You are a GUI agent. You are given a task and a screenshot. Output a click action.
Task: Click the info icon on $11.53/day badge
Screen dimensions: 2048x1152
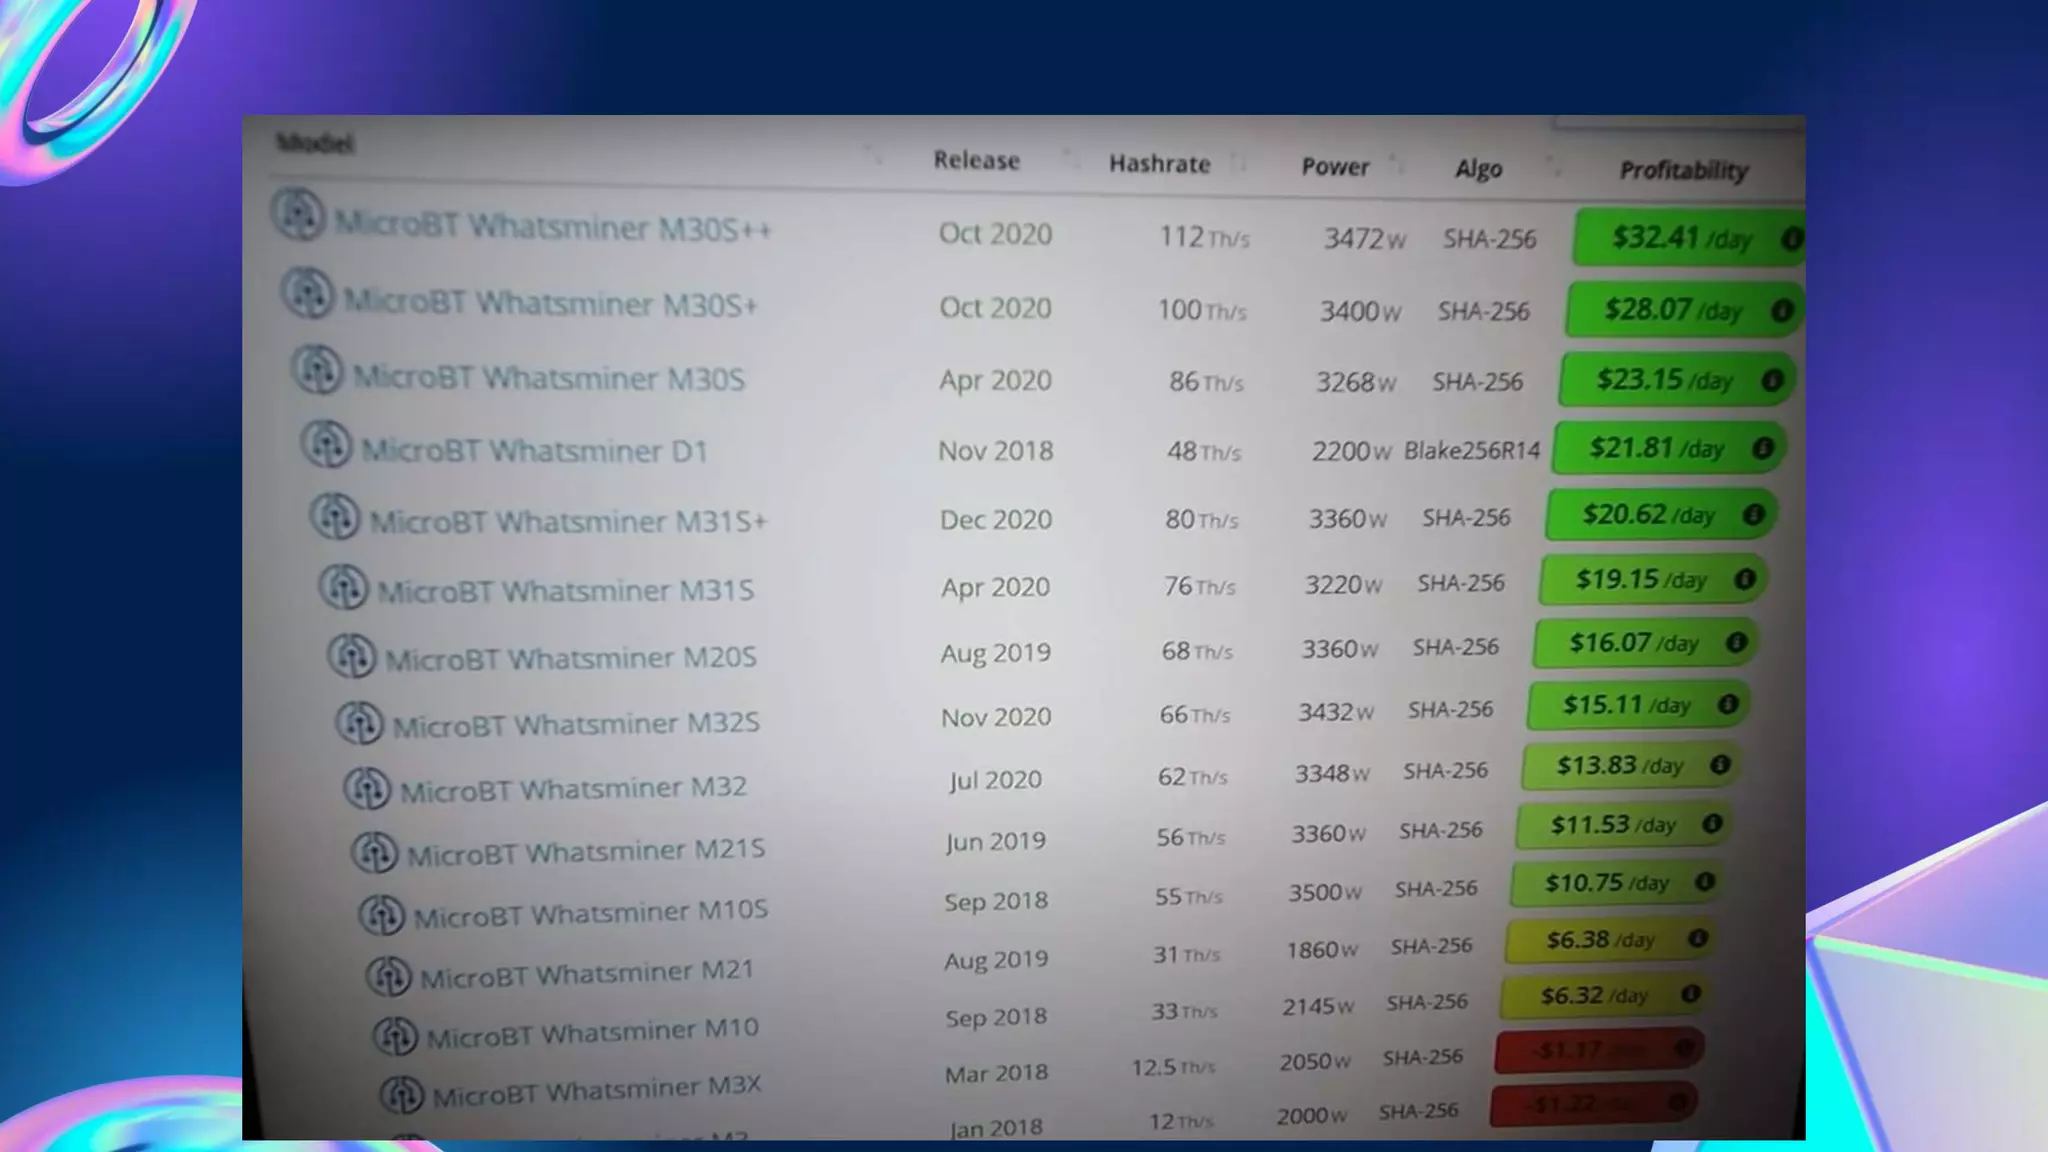(x=1712, y=824)
